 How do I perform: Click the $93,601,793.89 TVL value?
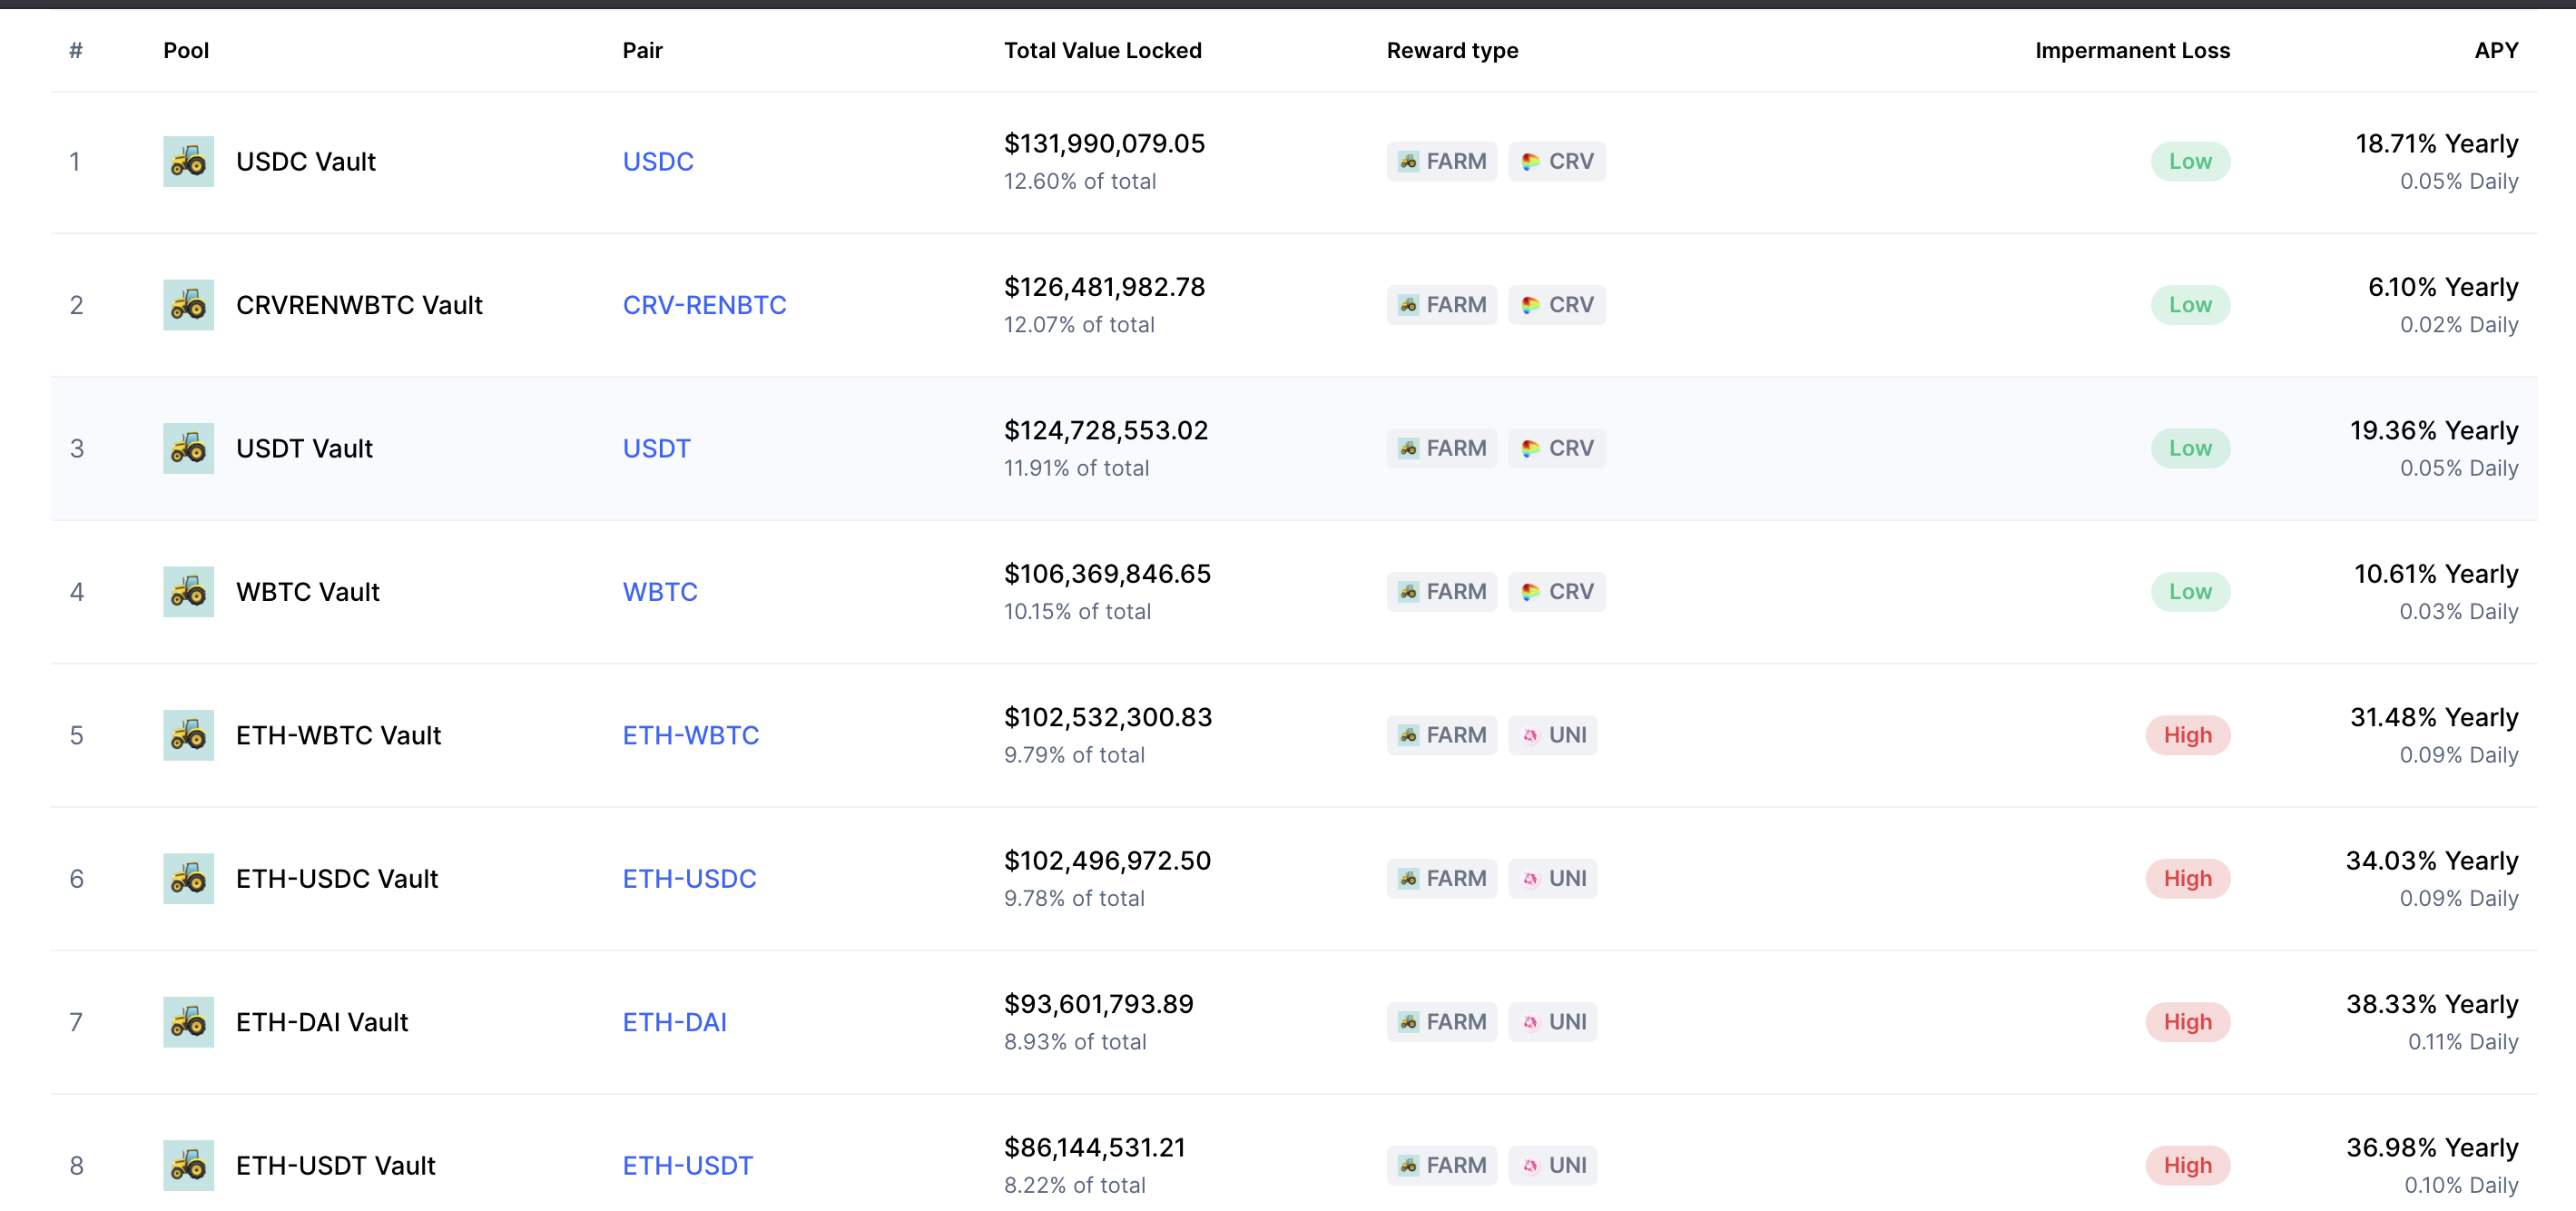pyautogui.click(x=1098, y=1005)
